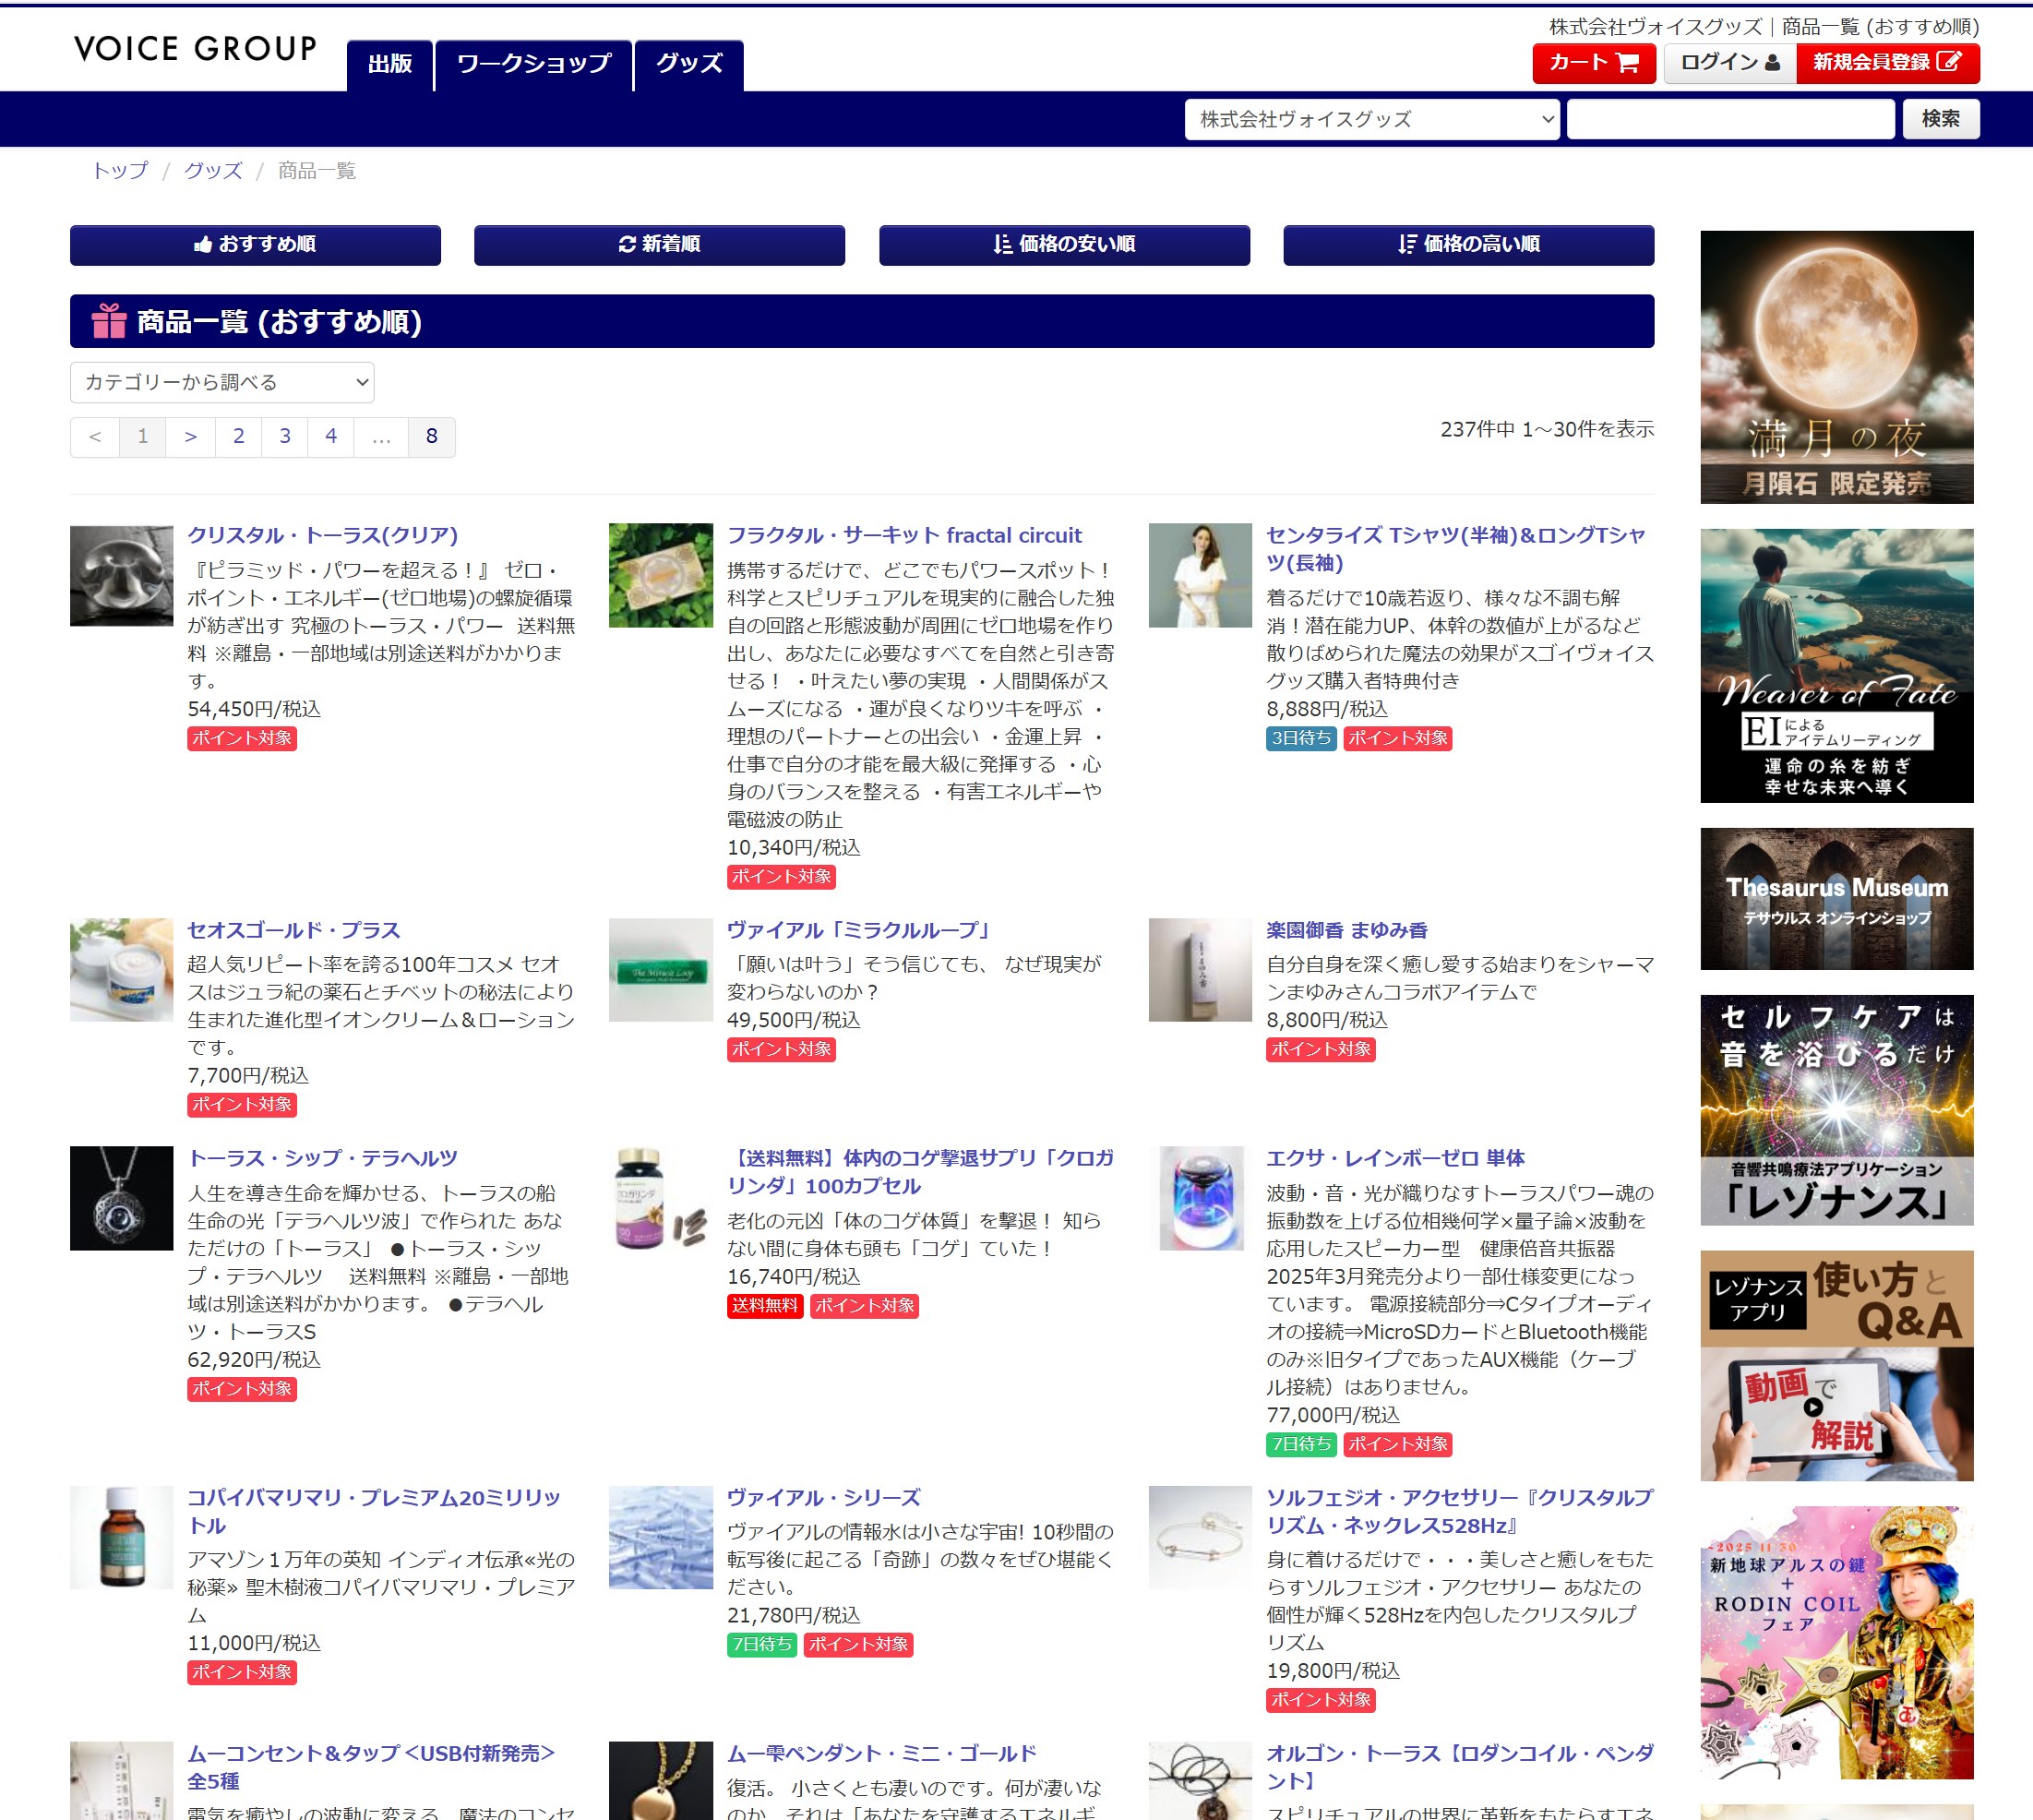Sort by 価格の高い順
This screenshot has width=2033, height=1820.
[1468, 245]
